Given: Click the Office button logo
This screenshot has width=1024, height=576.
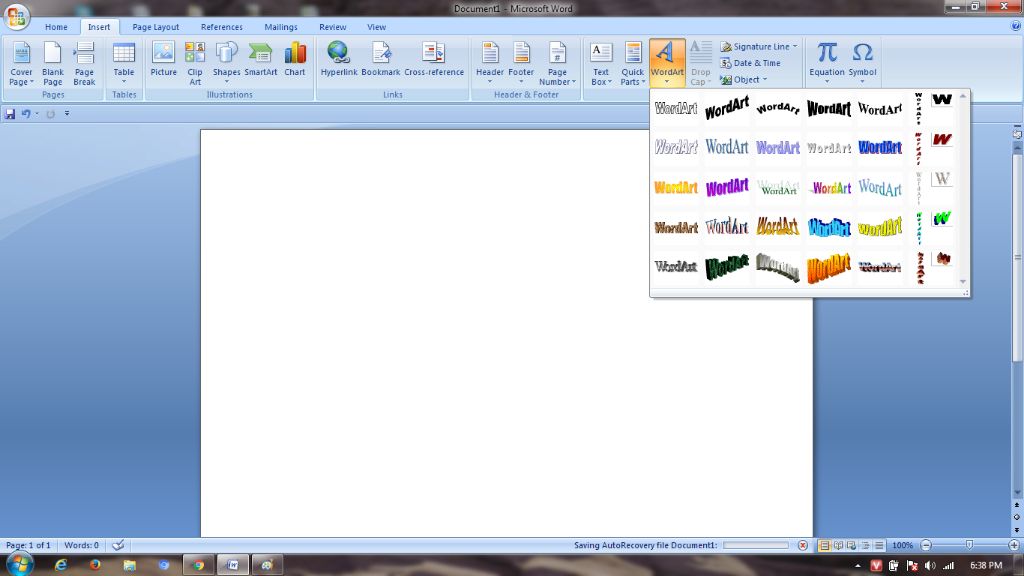Looking at the screenshot, I should [17, 17].
